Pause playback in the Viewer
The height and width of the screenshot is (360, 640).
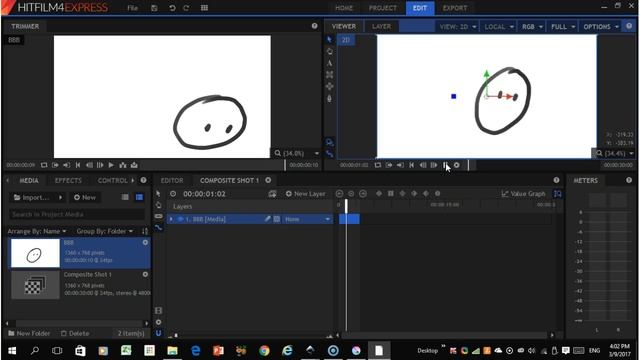click(x=445, y=165)
